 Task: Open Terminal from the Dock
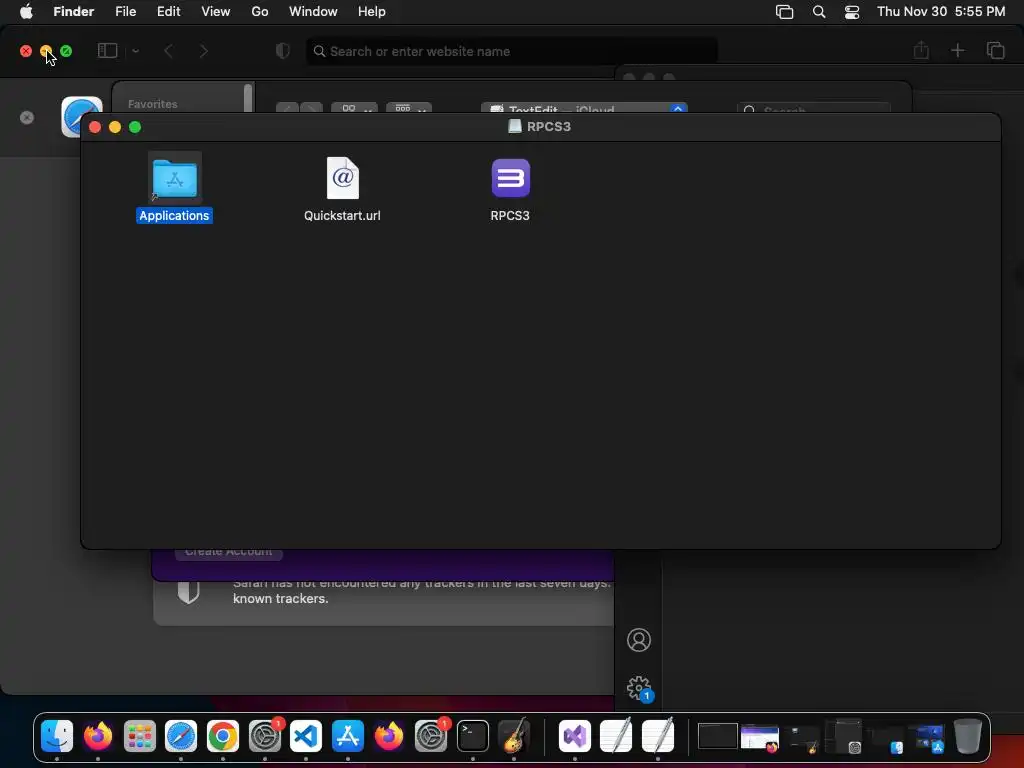[x=472, y=736]
